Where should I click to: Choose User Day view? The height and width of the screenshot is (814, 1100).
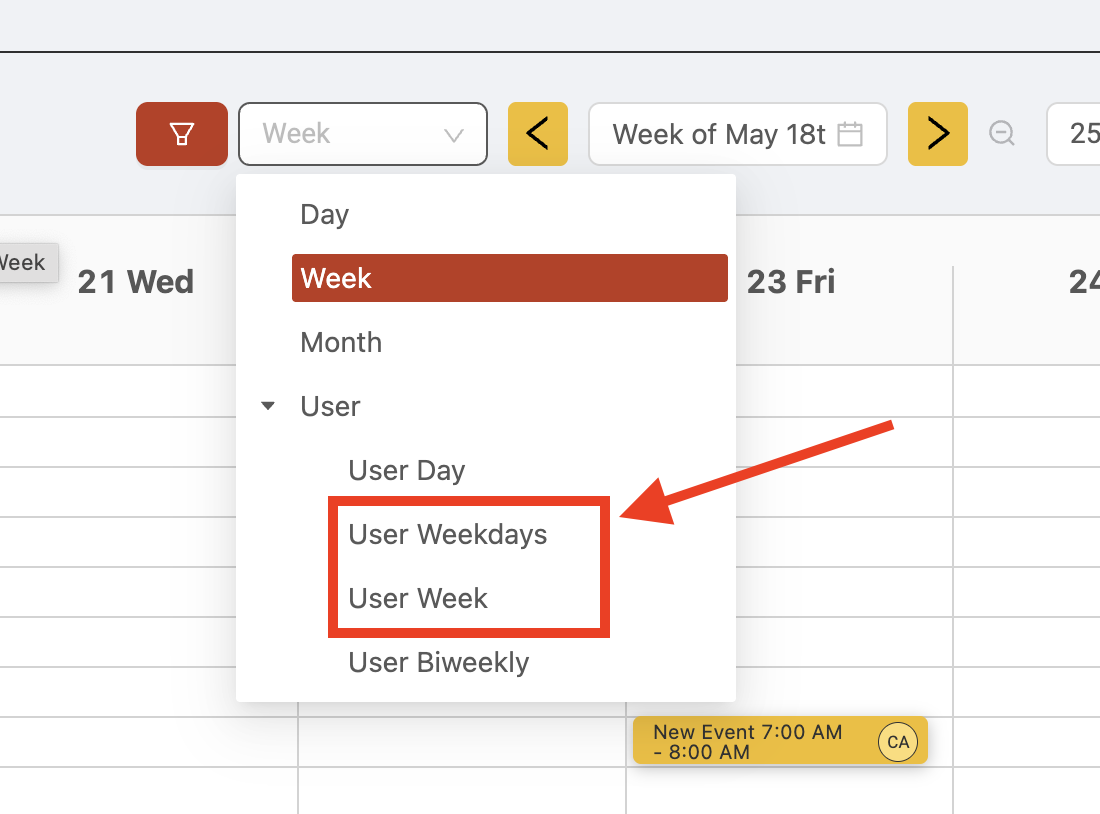[407, 470]
